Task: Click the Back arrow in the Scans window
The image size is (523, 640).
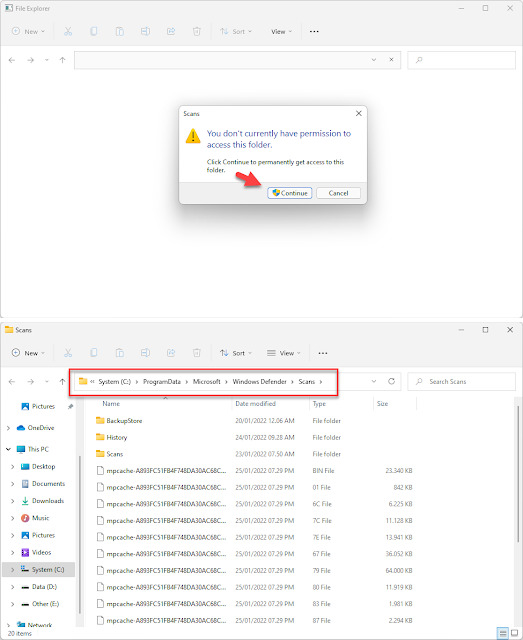Action: (12, 382)
